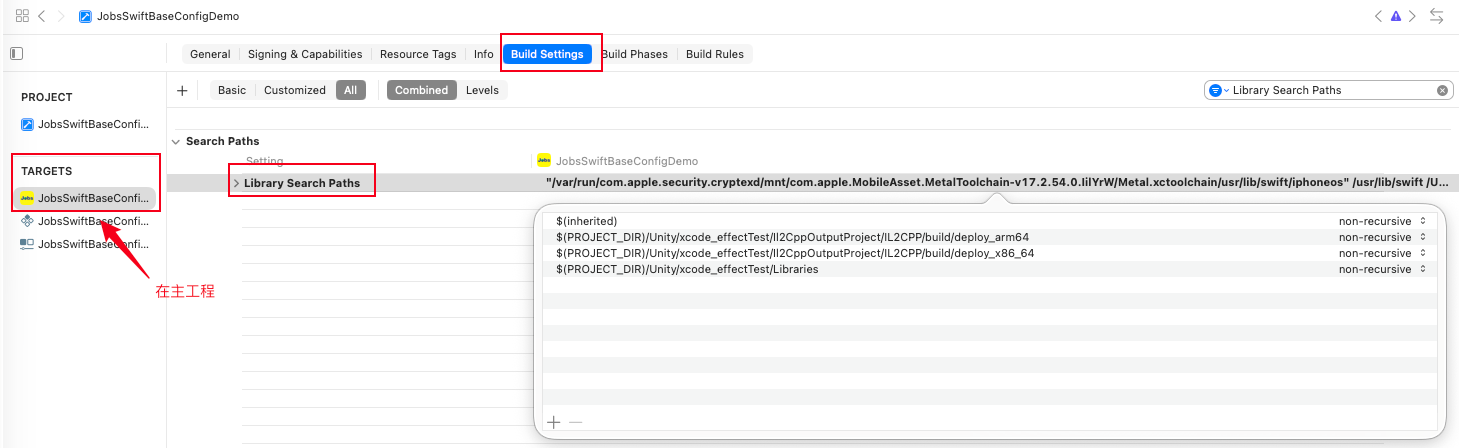Image resolution: width=1459 pixels, height=448 pixels.
Task: Click the Search Paths section title
Action: point(222,142)
